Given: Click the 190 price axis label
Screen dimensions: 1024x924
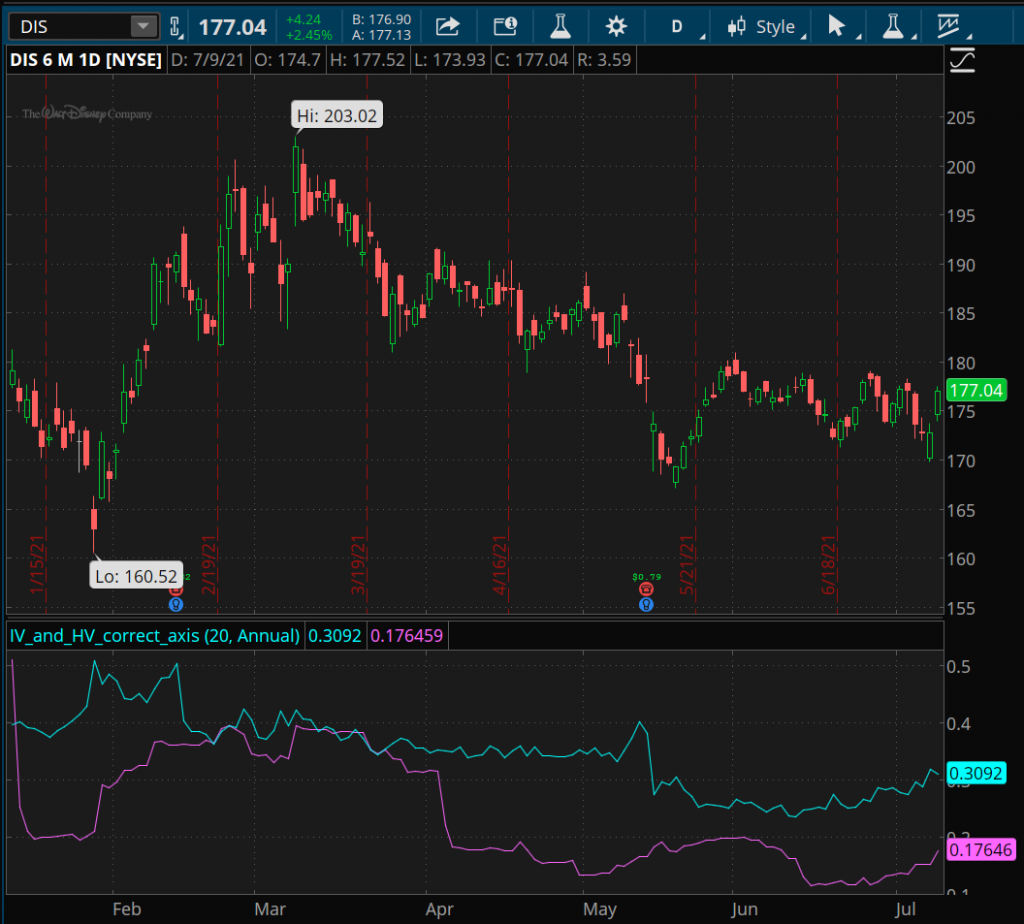Looking at the screenshot, I should tap(961, 265).
